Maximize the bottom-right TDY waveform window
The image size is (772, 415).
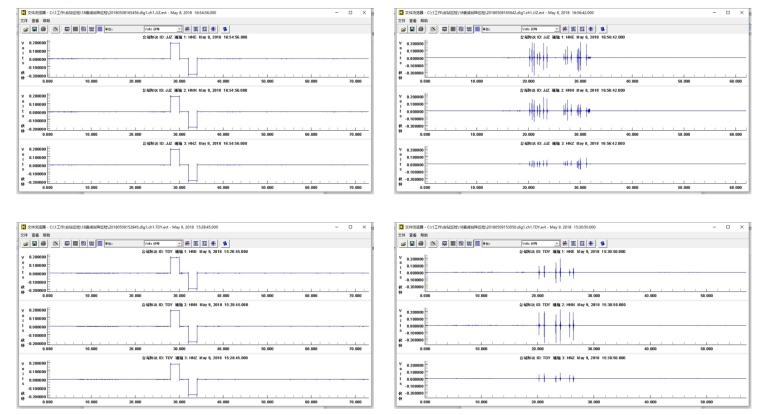click(742, 224)
